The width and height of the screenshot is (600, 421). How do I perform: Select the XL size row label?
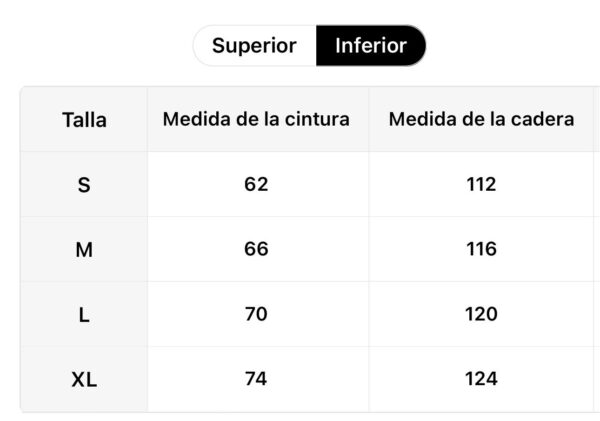point(84,380)
